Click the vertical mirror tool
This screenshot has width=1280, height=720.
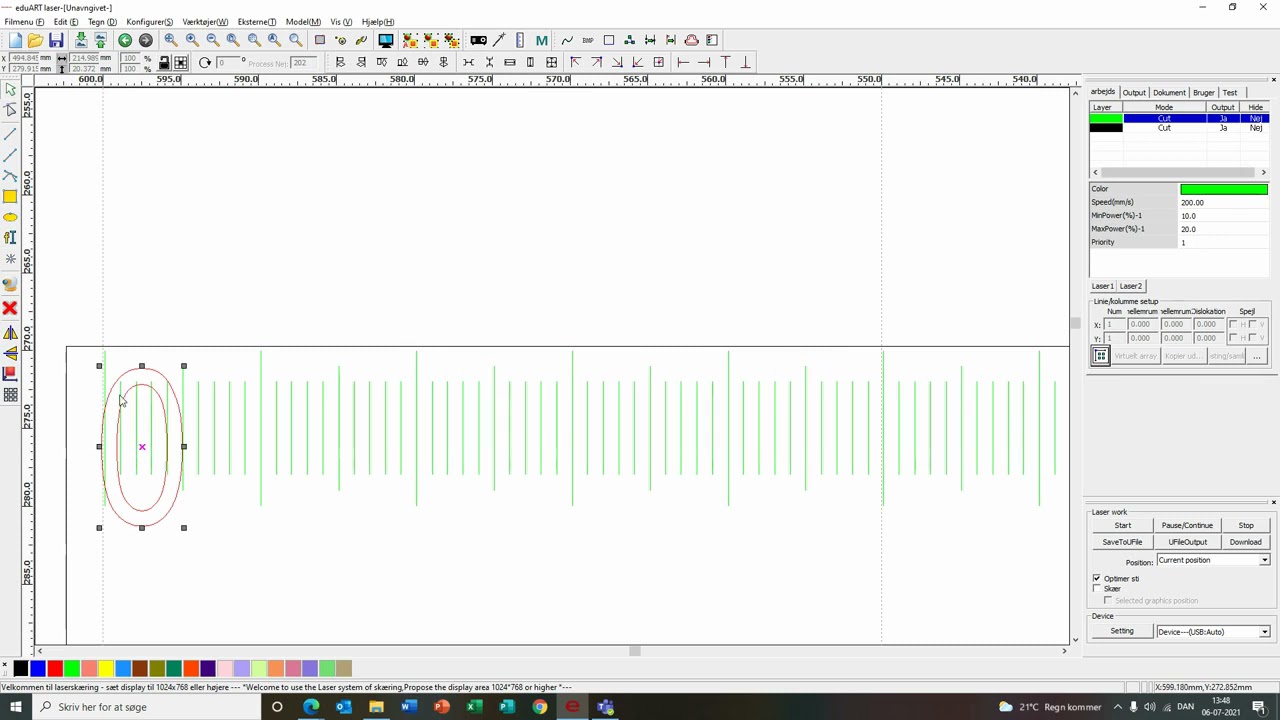tap(10, 353)
